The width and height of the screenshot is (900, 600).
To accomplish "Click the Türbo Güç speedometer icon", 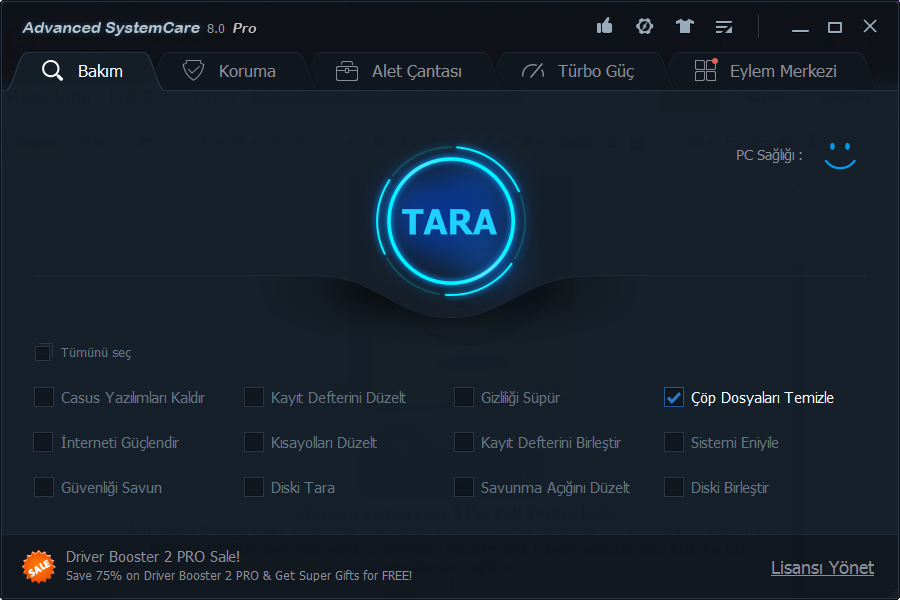I will 533,71.
